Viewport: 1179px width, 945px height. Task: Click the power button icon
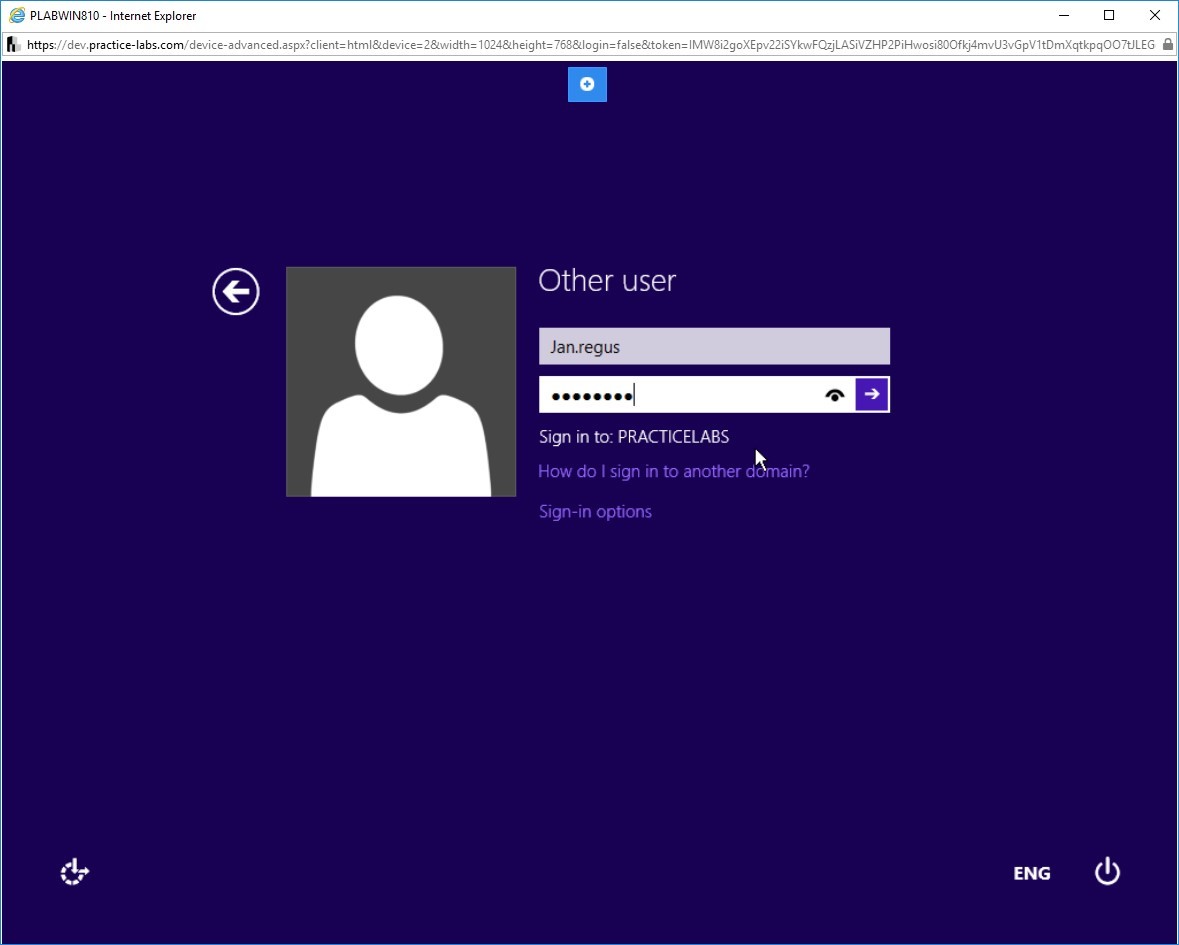point(1107,872)
